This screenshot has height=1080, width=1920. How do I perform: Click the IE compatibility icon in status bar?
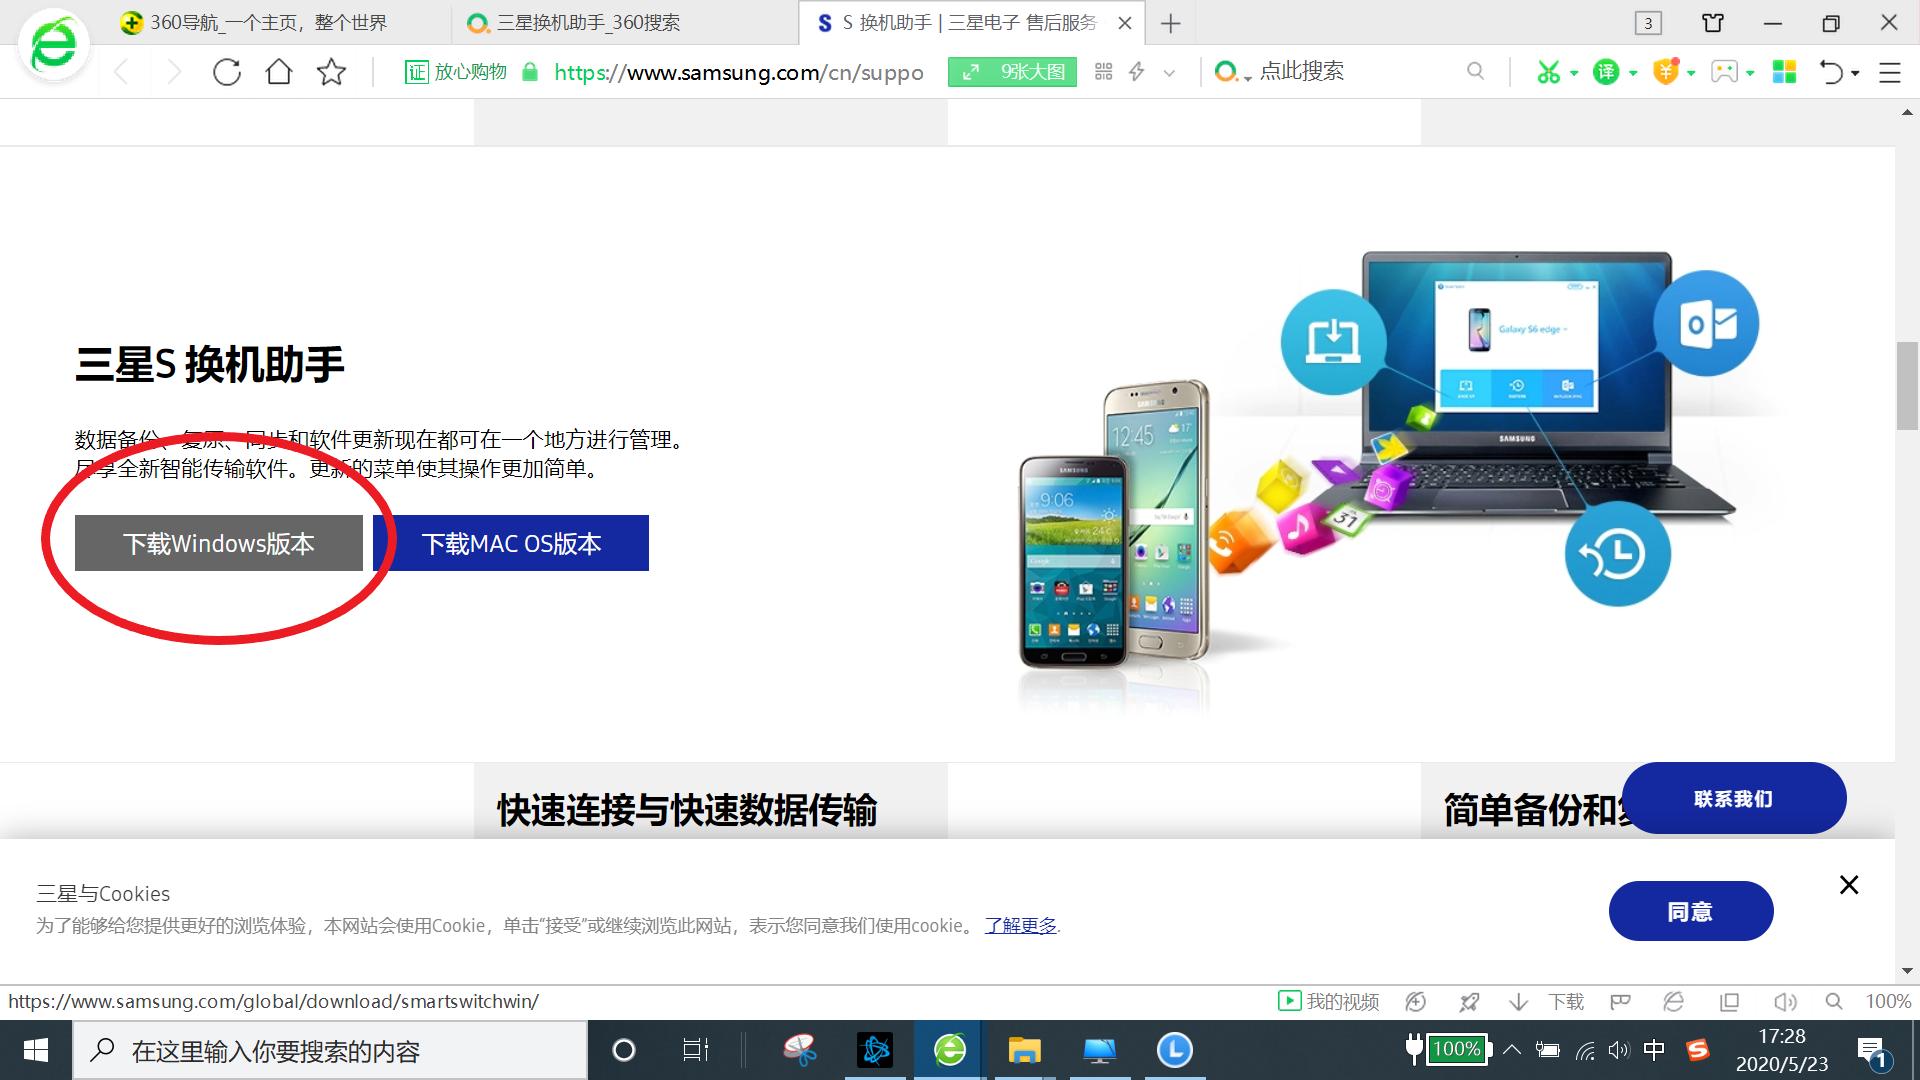tap(1674, 1001)
